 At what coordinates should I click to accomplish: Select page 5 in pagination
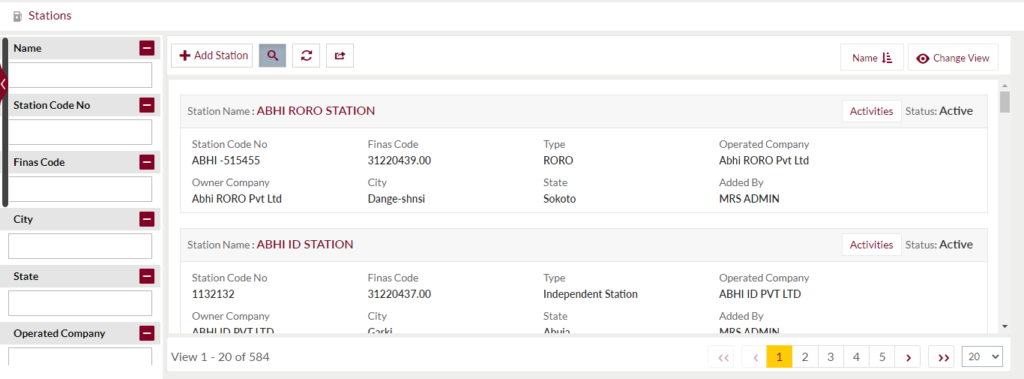click(x=882, y=357)
